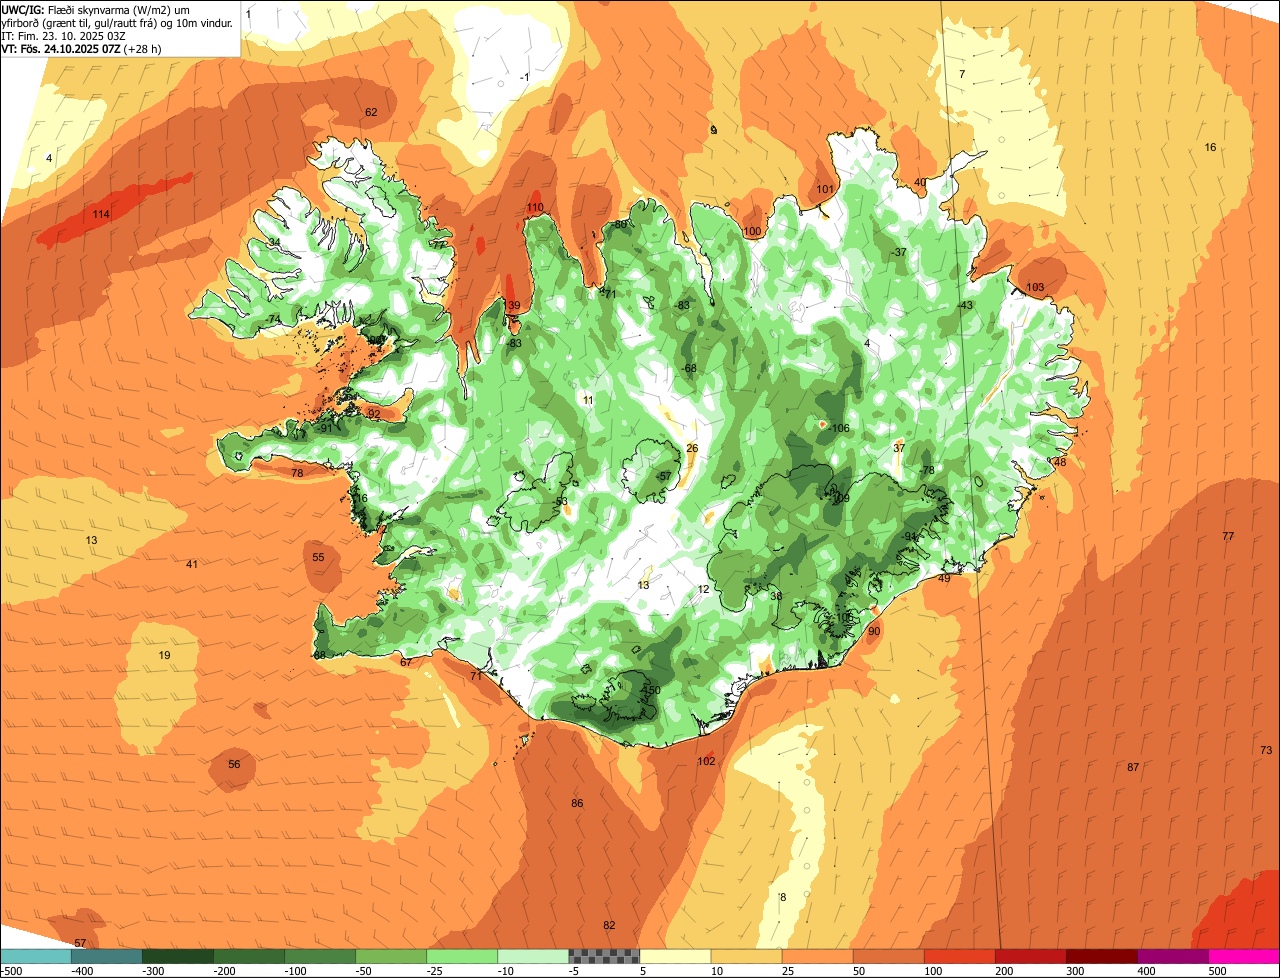
Task: Click the map value "82" near the bottom edge
Action: pyautogui.click(x=609, y=926)
